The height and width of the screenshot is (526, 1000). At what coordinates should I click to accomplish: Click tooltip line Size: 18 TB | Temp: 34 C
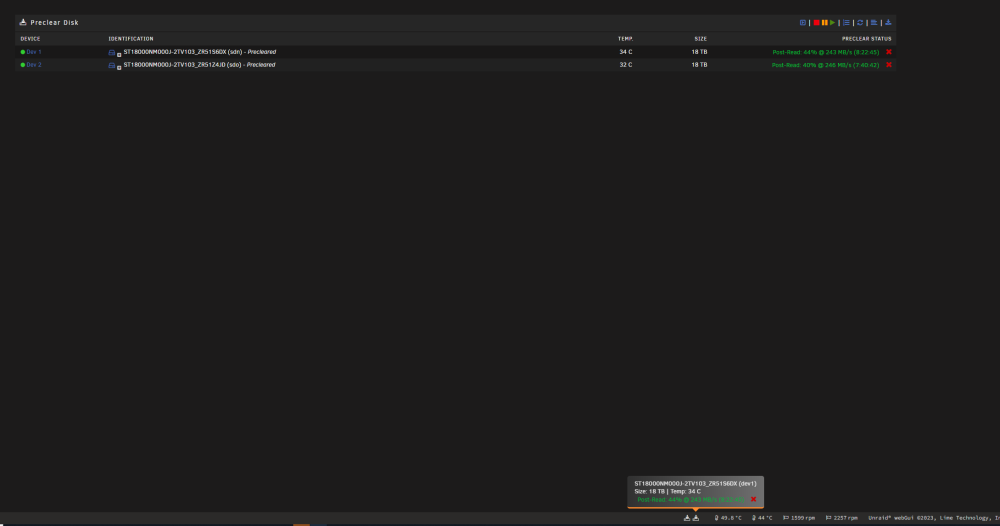[x=667, y=492]
